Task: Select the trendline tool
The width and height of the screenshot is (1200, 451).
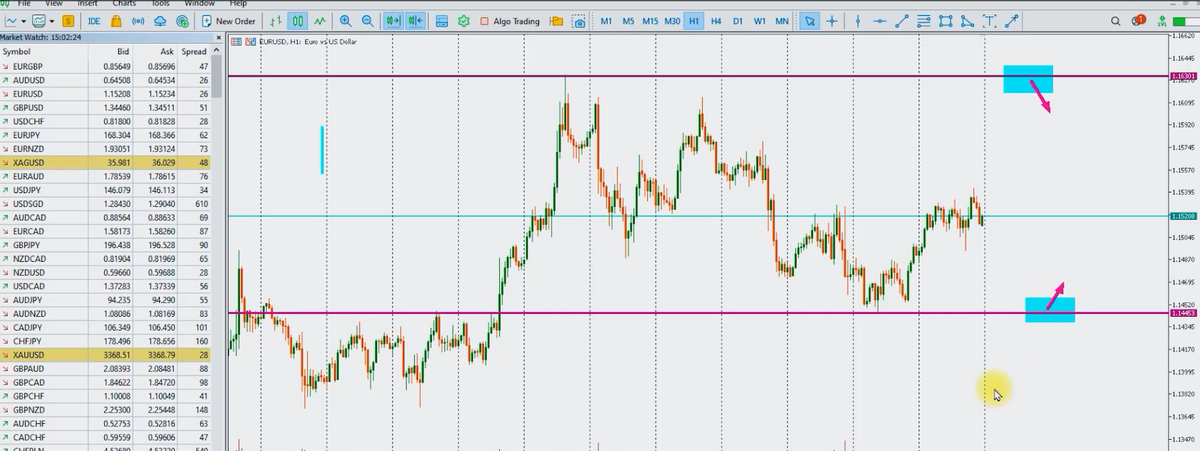Action: click(902, 21)
